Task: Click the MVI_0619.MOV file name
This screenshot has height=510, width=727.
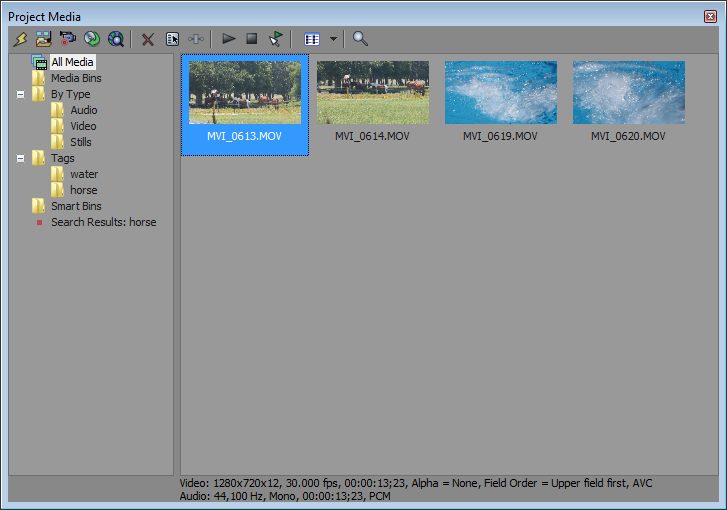Action: 500,136
